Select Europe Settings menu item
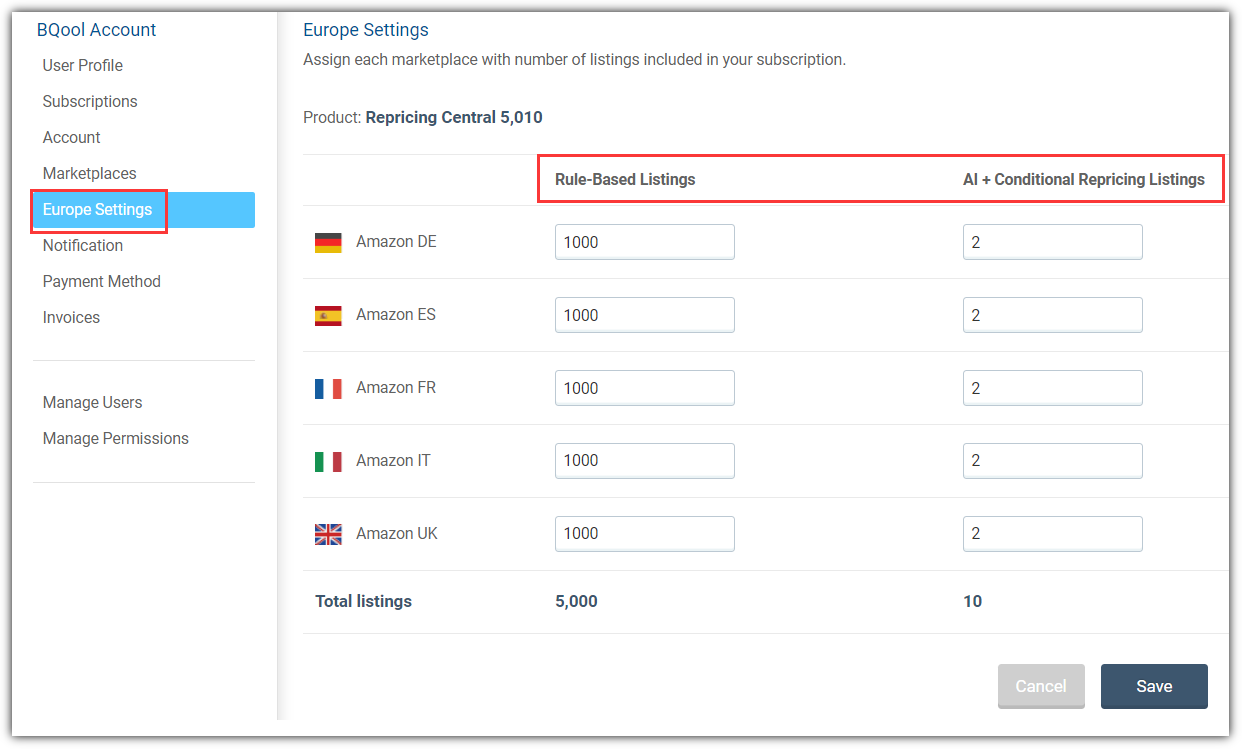This screenshot has height=749, width=1242. click(144, 210)
